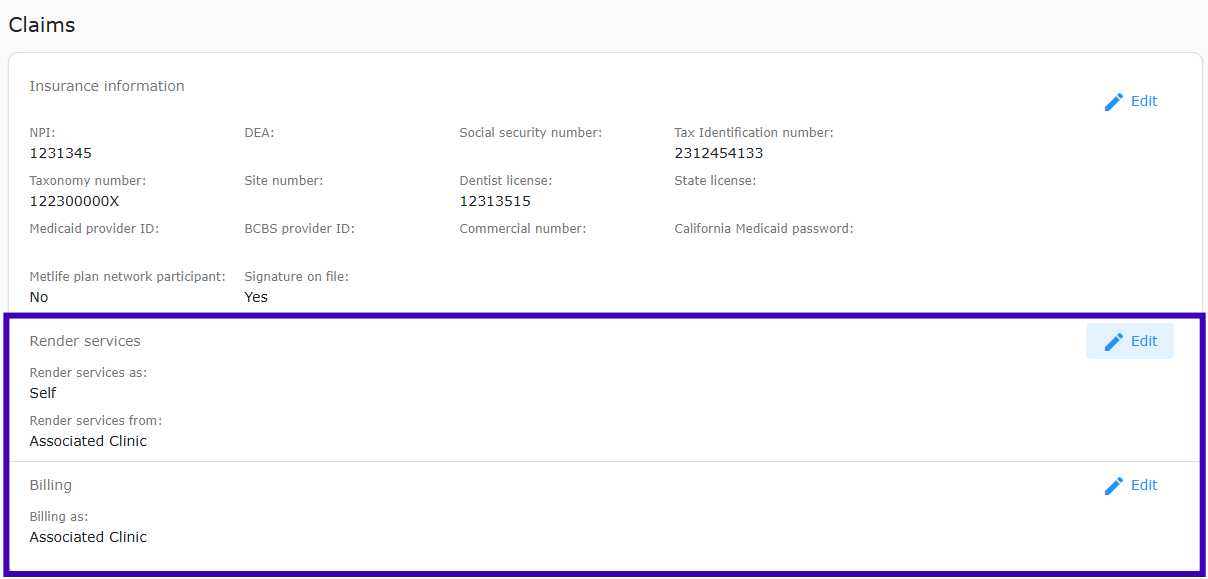Click Associated Clinic under Billing as
Image resolution: width=1208 pixels, height=579 pixels.
(x=88, y=537)
